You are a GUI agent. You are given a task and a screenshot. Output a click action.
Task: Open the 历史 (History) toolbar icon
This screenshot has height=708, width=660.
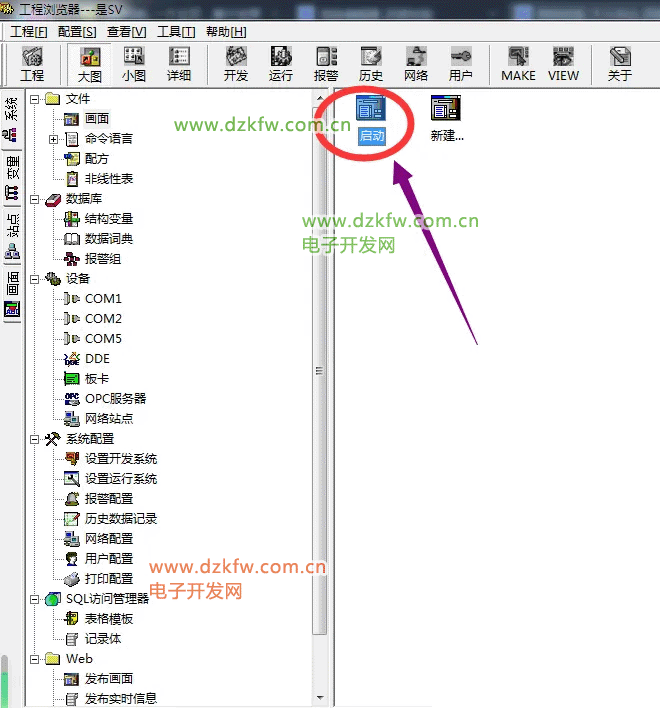pos(371,64)
